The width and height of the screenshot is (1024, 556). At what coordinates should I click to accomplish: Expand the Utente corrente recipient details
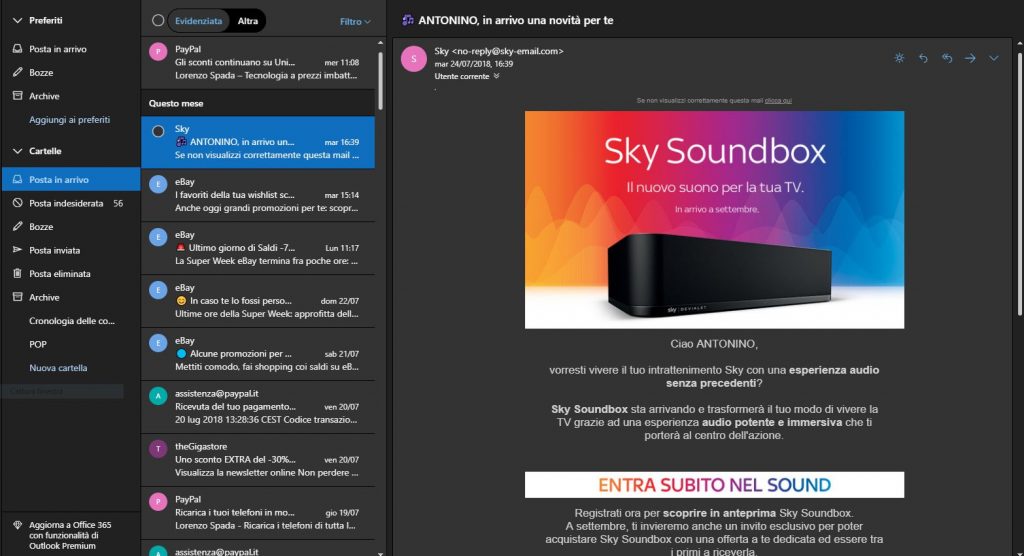pyautogui.click(x=496, y=76)
